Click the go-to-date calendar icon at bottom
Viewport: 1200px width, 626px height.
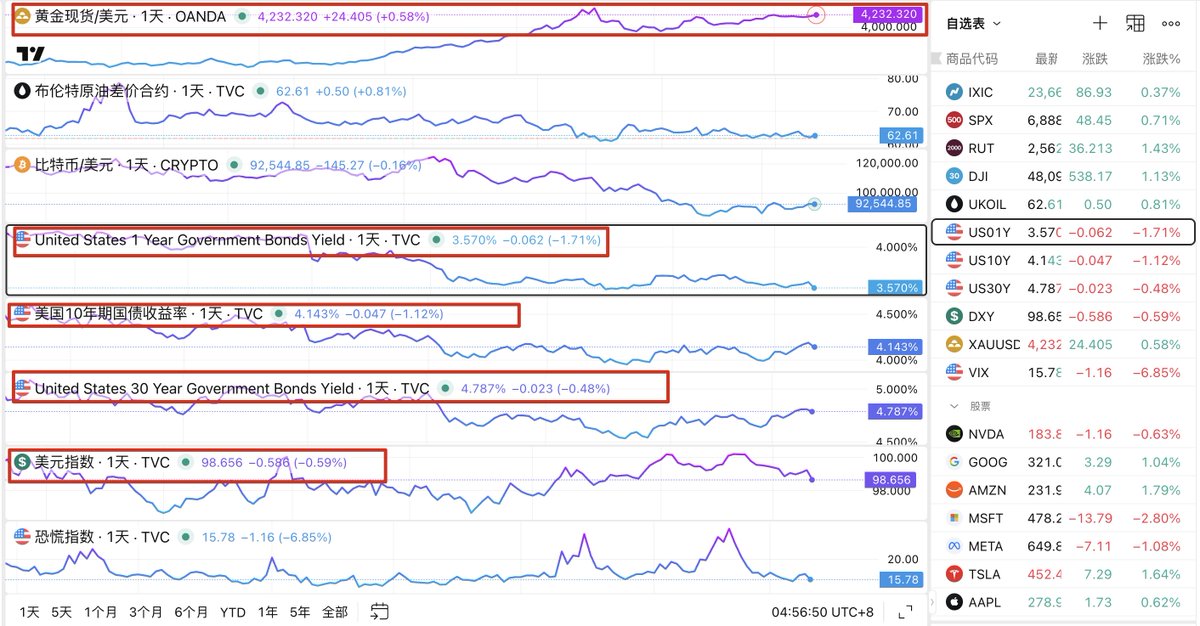379,611
